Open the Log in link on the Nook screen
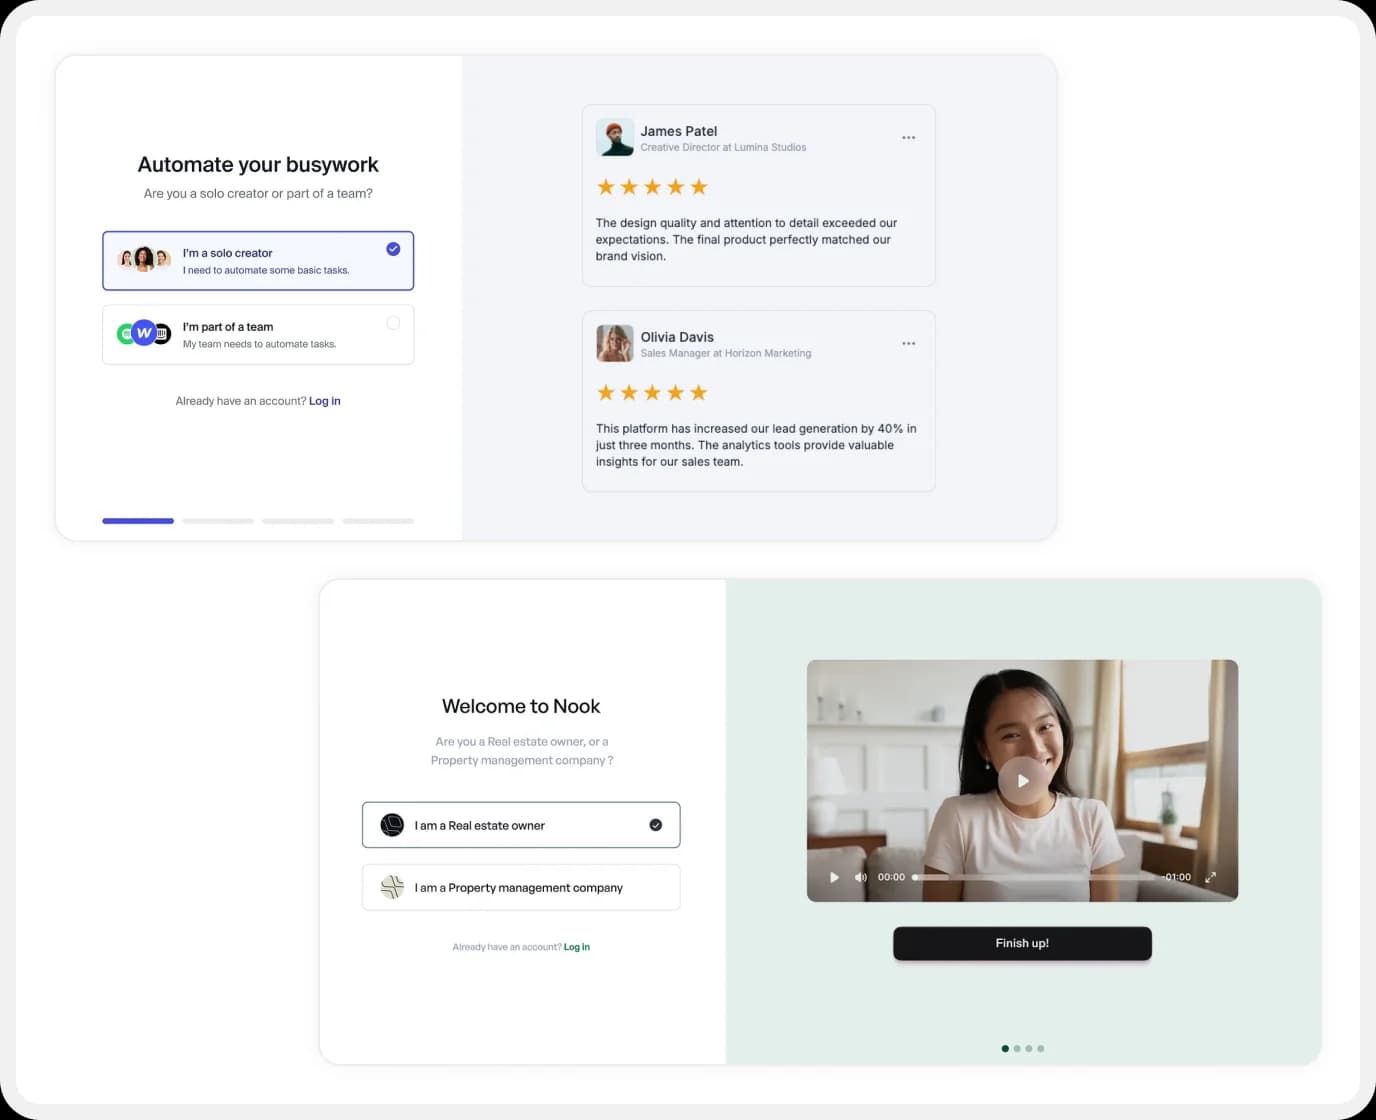 click(577, 946)
